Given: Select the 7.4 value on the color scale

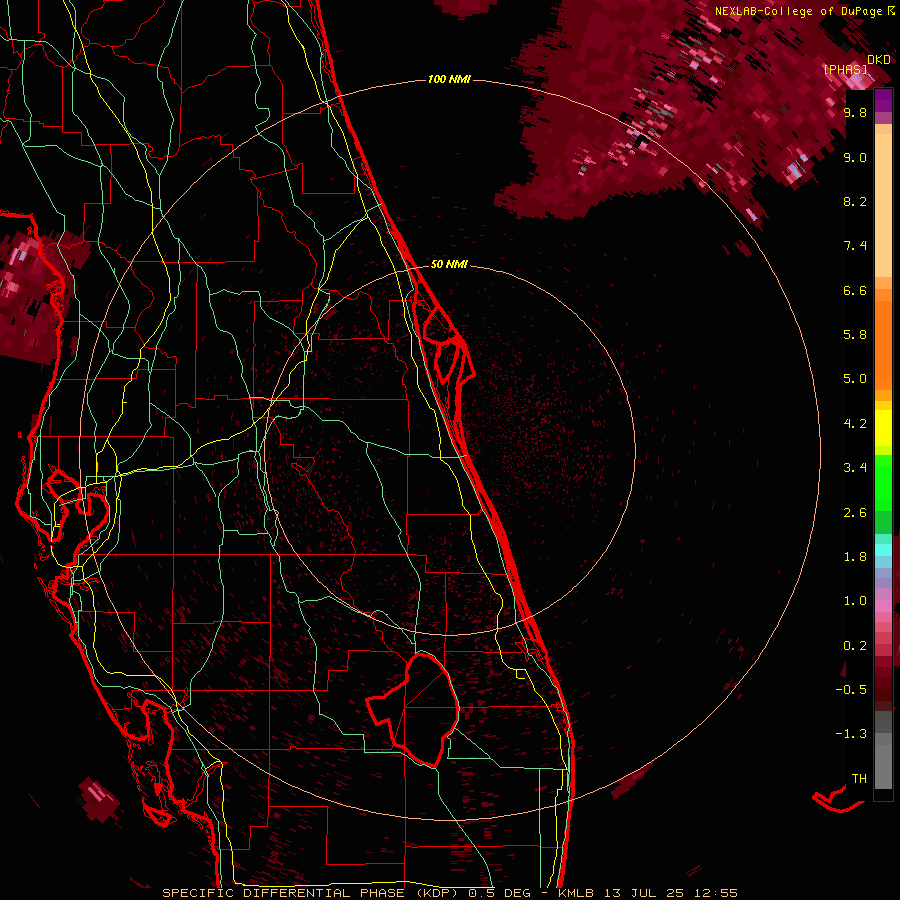Looking at the screenshot, I should click(855, 246).
